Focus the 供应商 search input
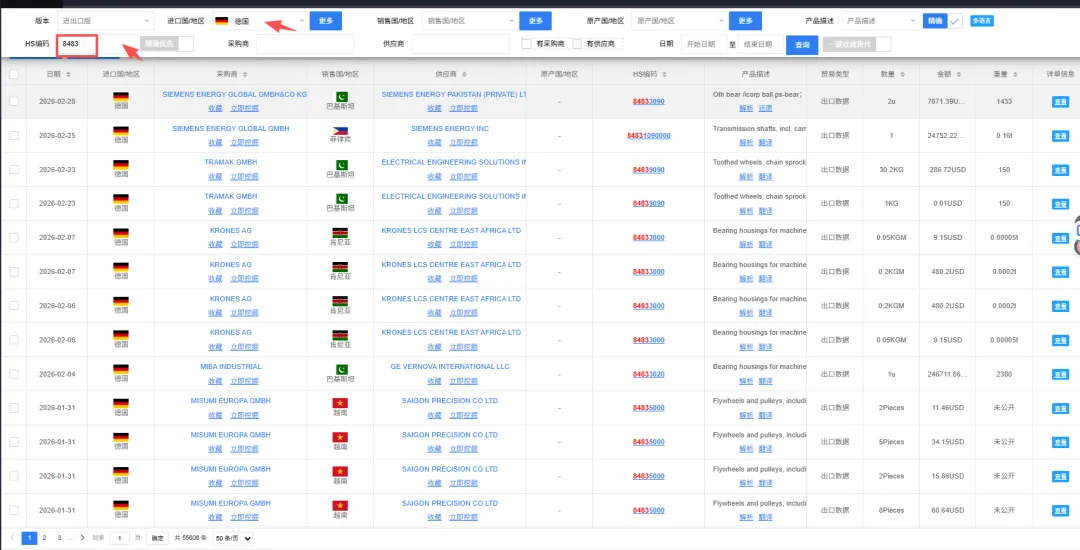 pyautogui.click(x=460, y=44)
